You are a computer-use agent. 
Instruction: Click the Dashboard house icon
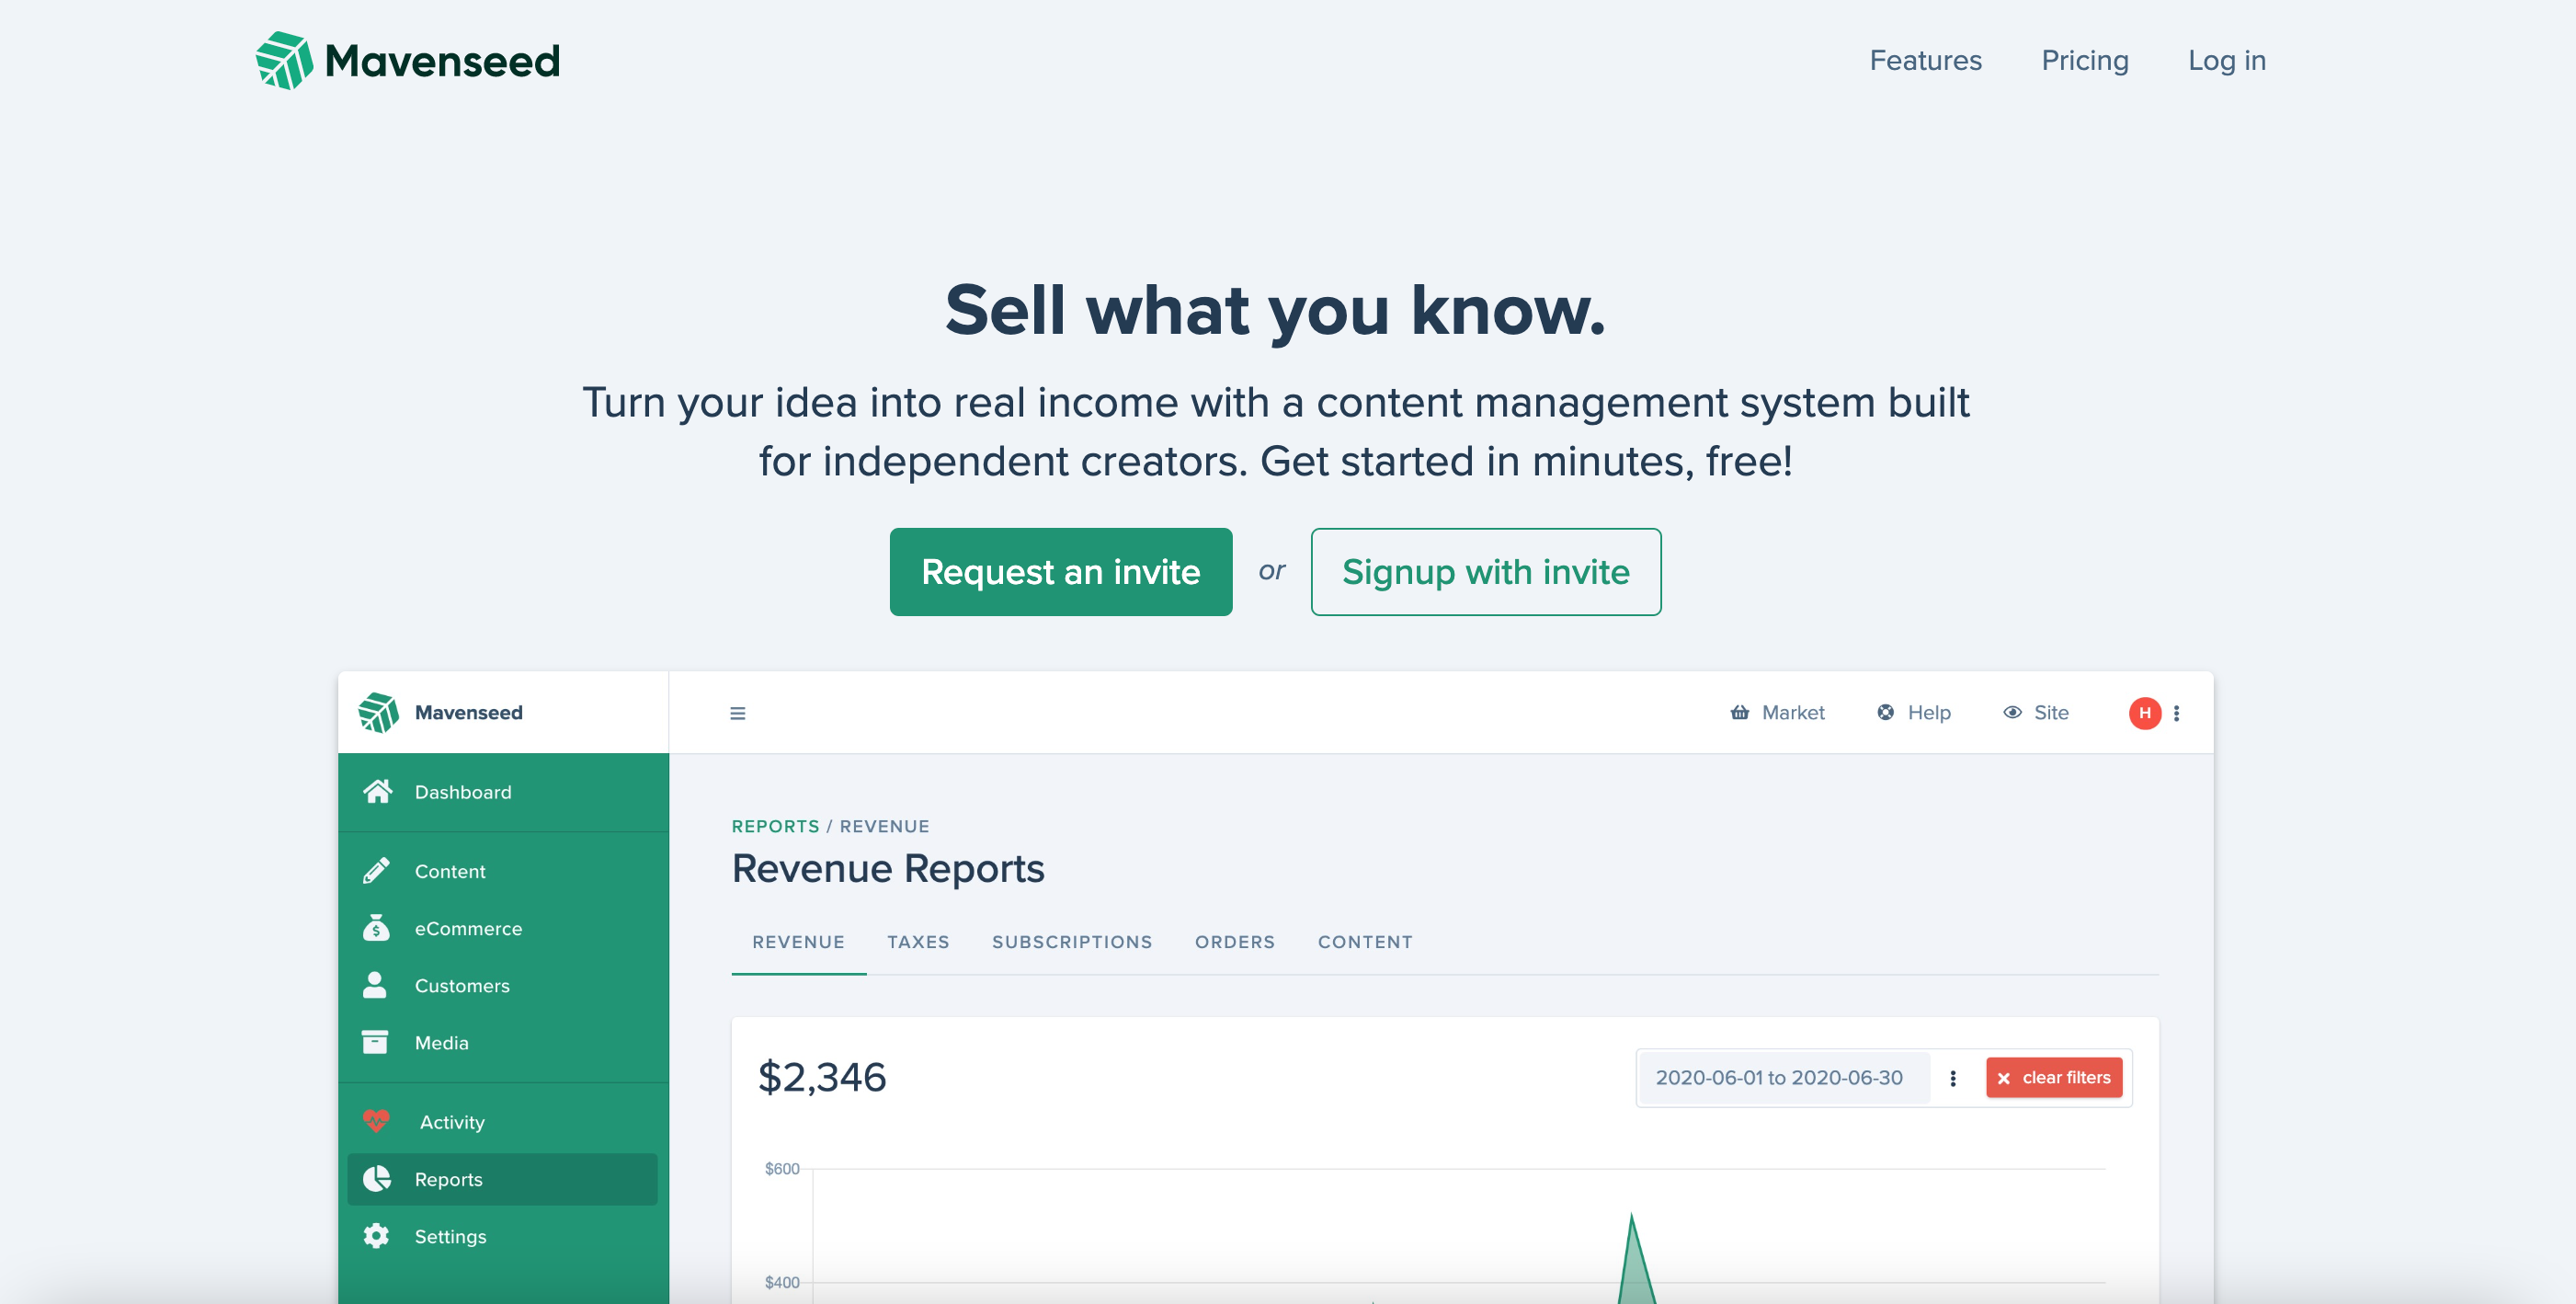coord(377,792)
